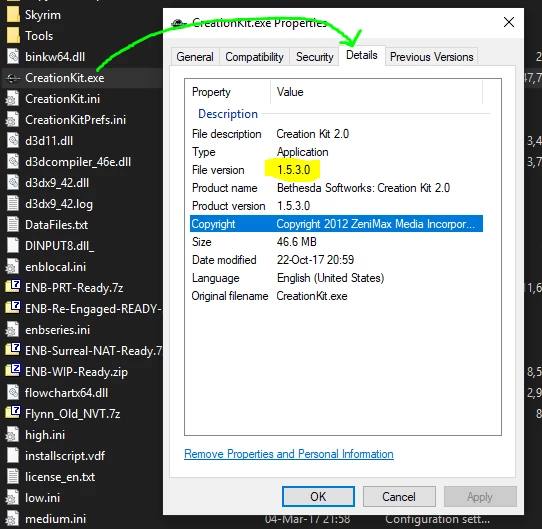Click the ENB-WIP-Ready.zip archive icon
Screen dimensions: 542x529
(x=13, y=371)
